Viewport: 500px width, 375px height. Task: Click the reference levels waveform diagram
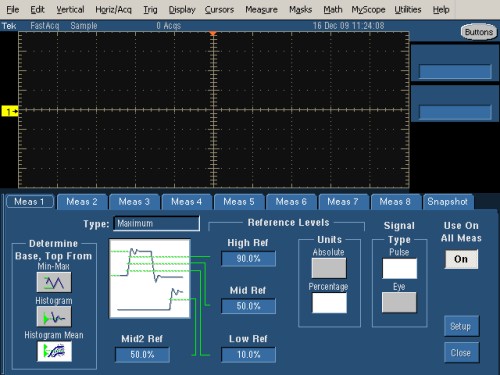[150, 278]
